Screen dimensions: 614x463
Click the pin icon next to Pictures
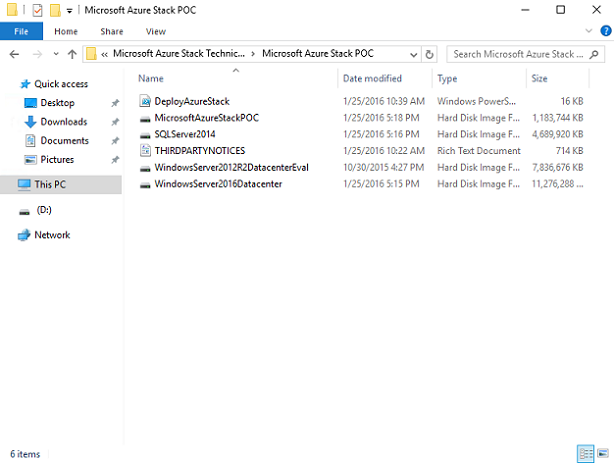click(x=115, y=160)
